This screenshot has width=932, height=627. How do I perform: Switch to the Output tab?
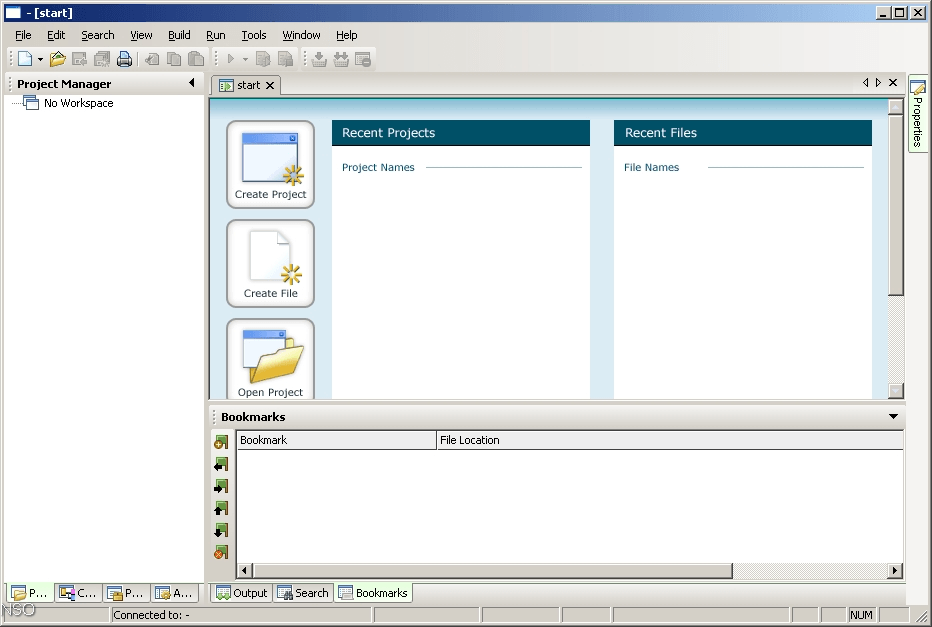pos(241,593)
